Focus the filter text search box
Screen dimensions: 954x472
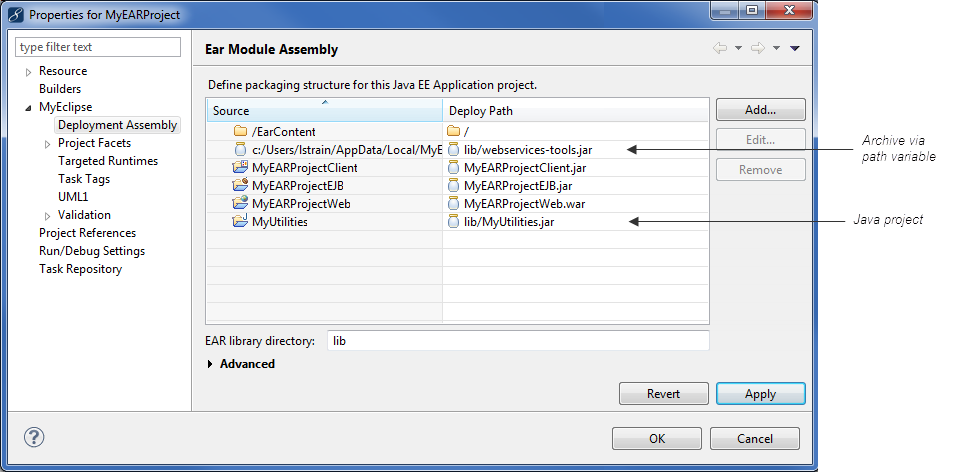pos(98,47)
